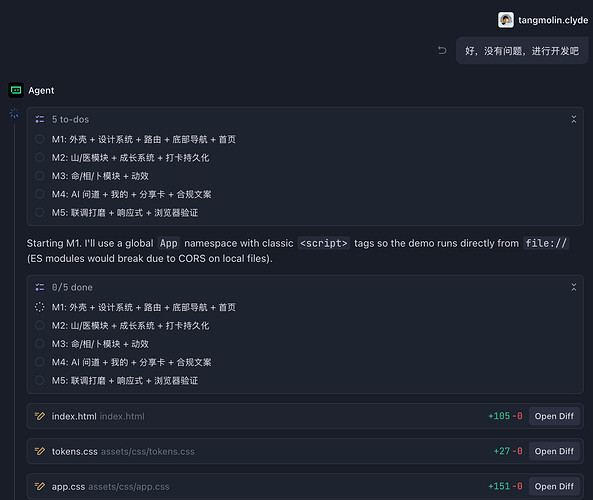This screenshot has width=593, height=500.
Task: Toggle the M3 circle in 5 to-dos list
Action: [x=39, y=176]
